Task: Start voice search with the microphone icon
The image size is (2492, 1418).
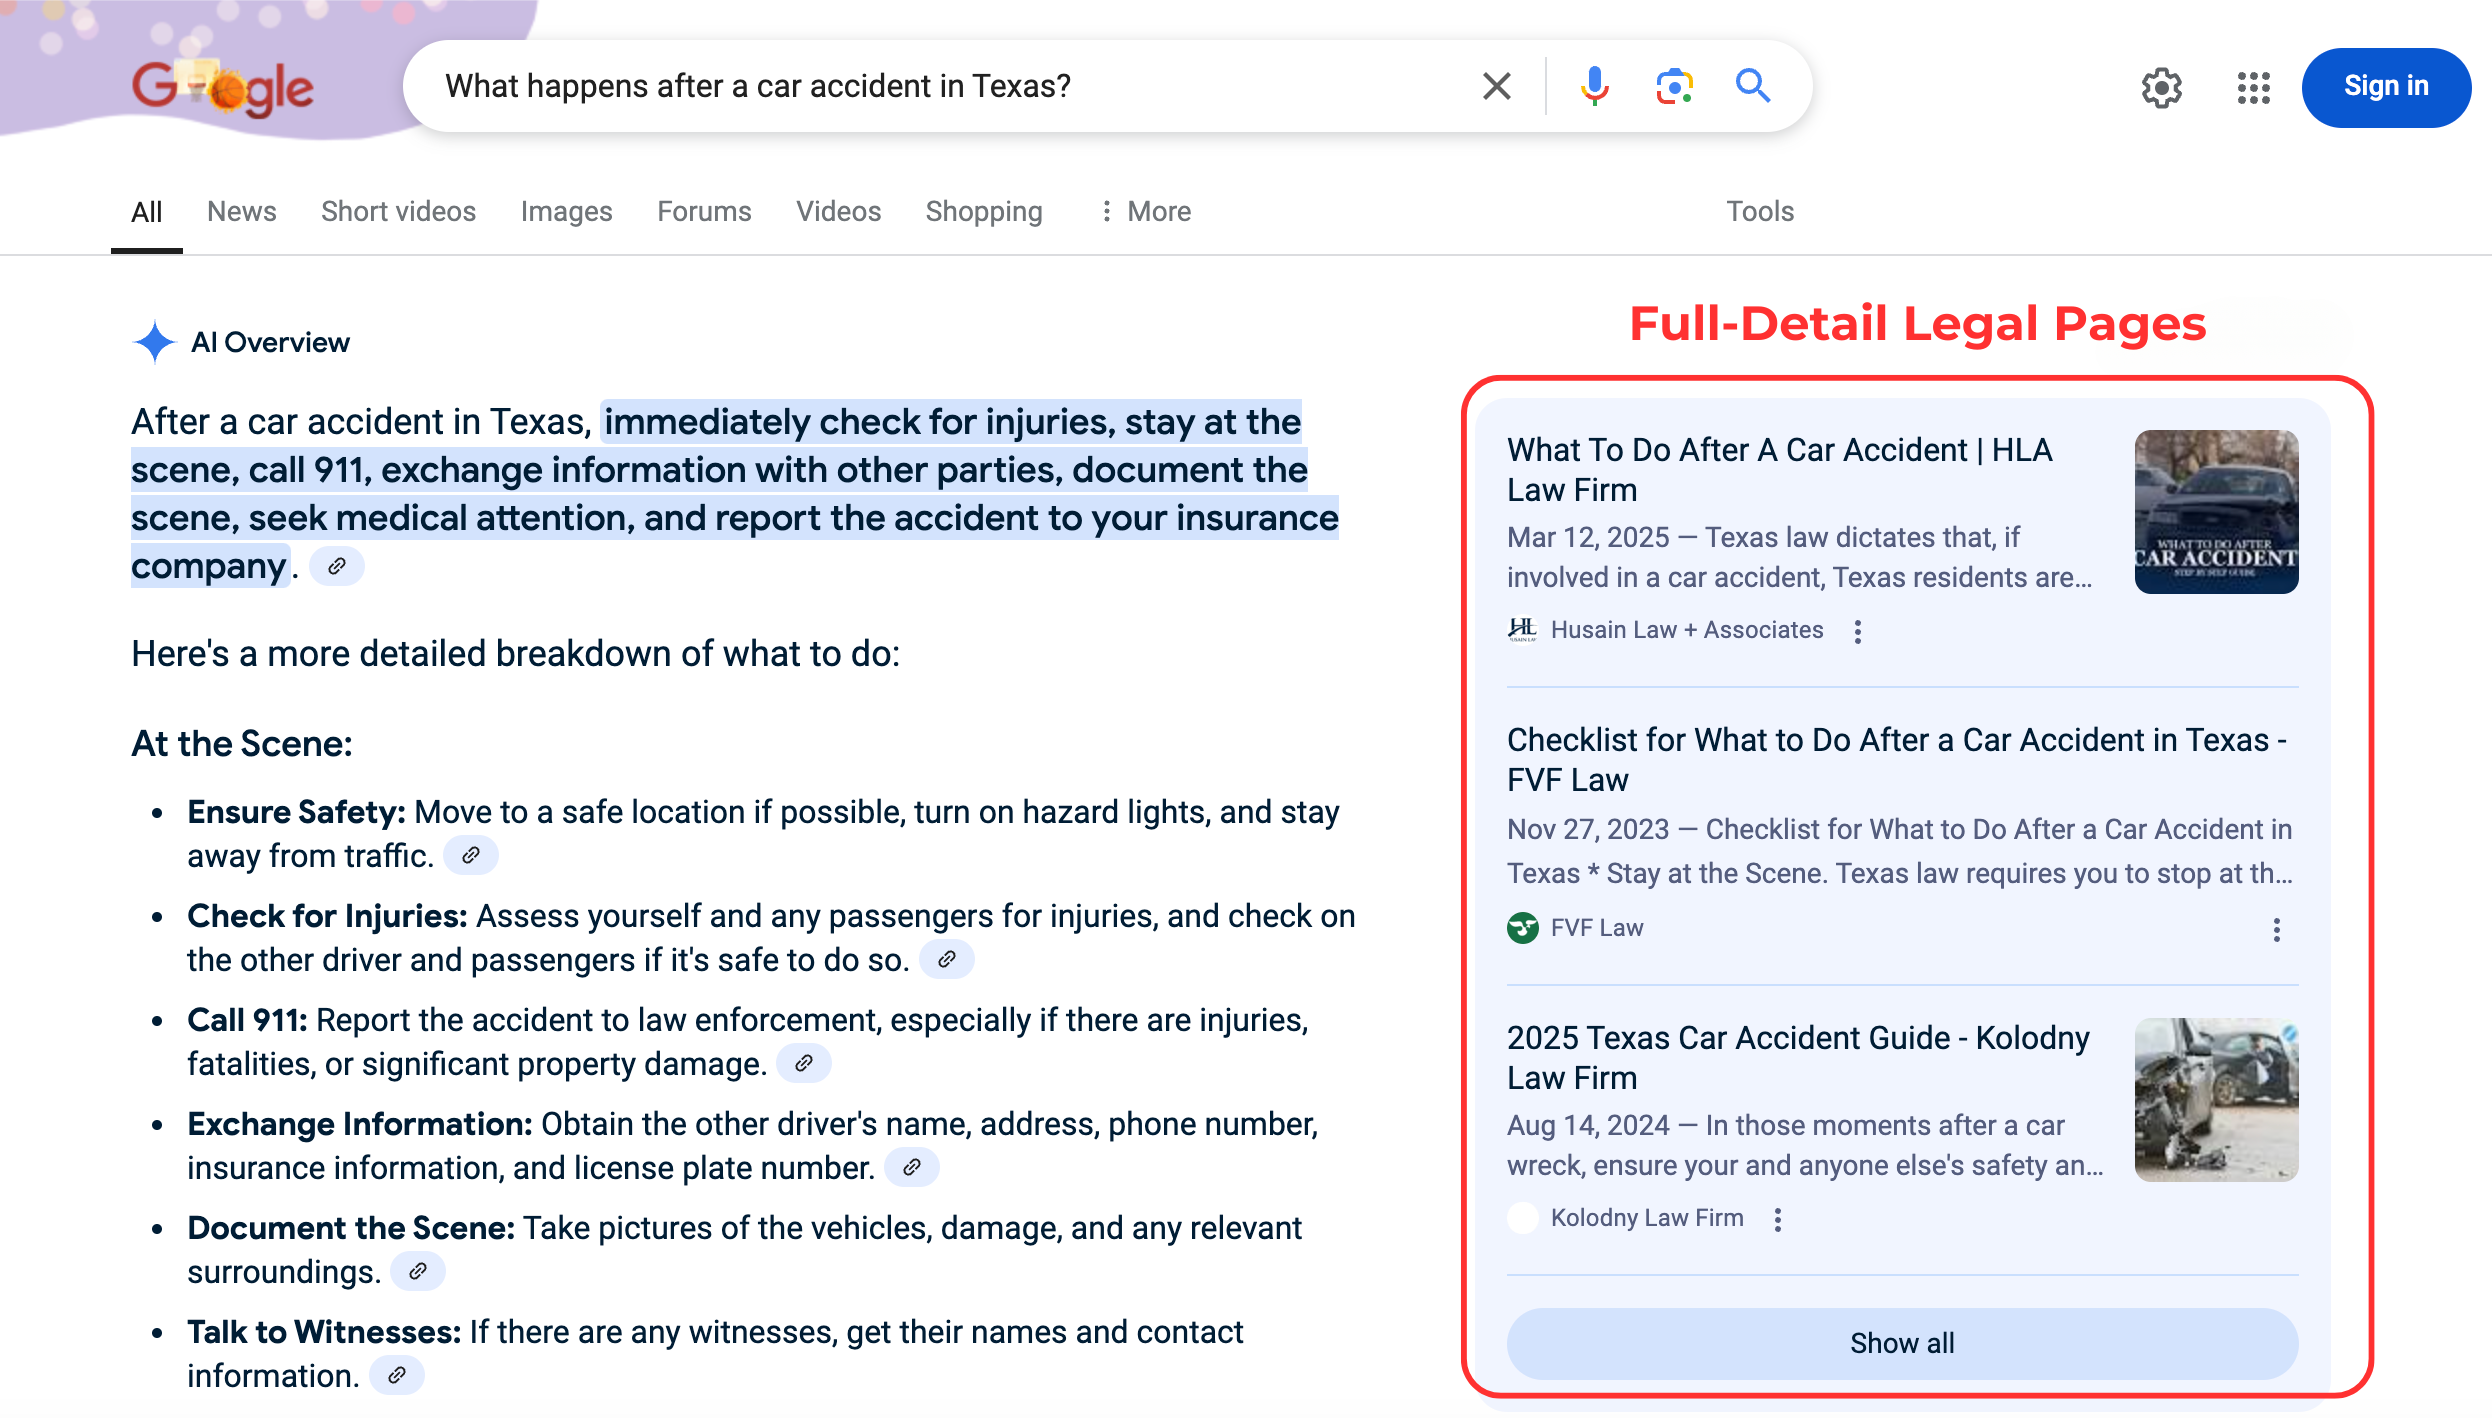Action: tap(1595, 86)
